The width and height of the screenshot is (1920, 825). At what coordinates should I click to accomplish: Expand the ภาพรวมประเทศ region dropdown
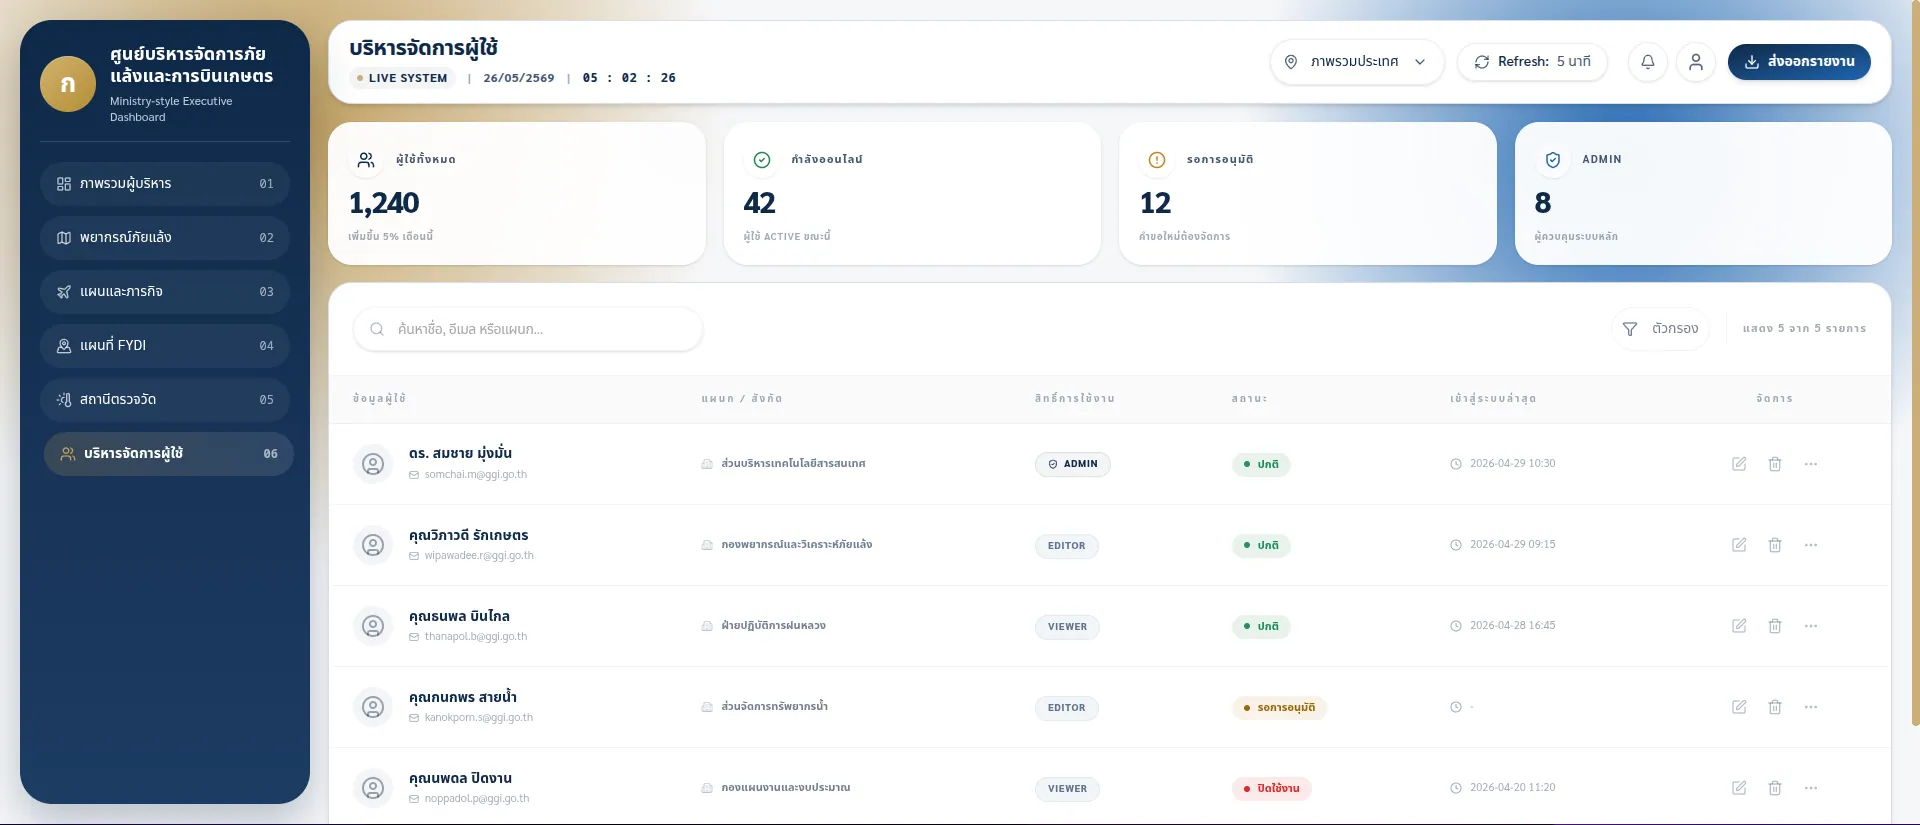[1357, 62]
